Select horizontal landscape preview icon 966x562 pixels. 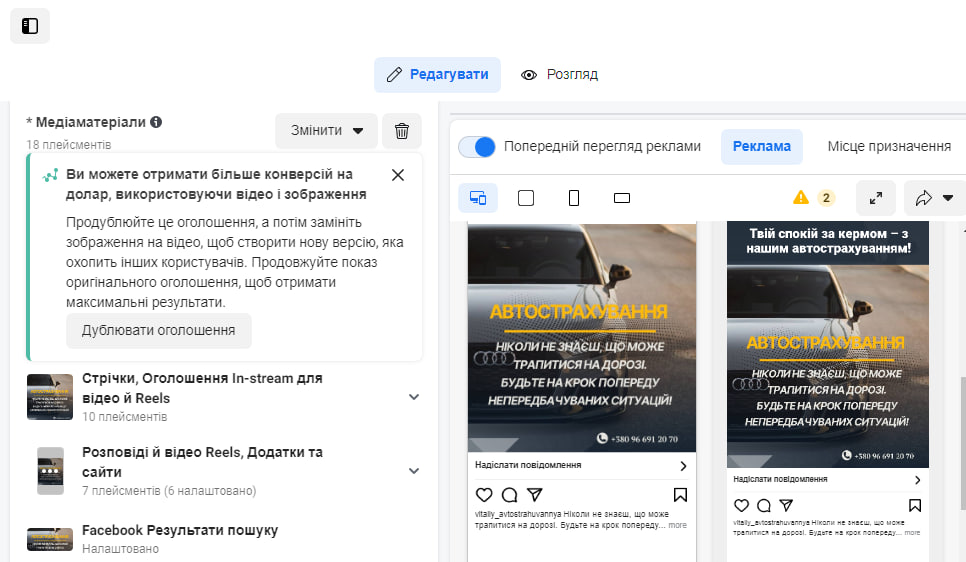pos(622,198)
